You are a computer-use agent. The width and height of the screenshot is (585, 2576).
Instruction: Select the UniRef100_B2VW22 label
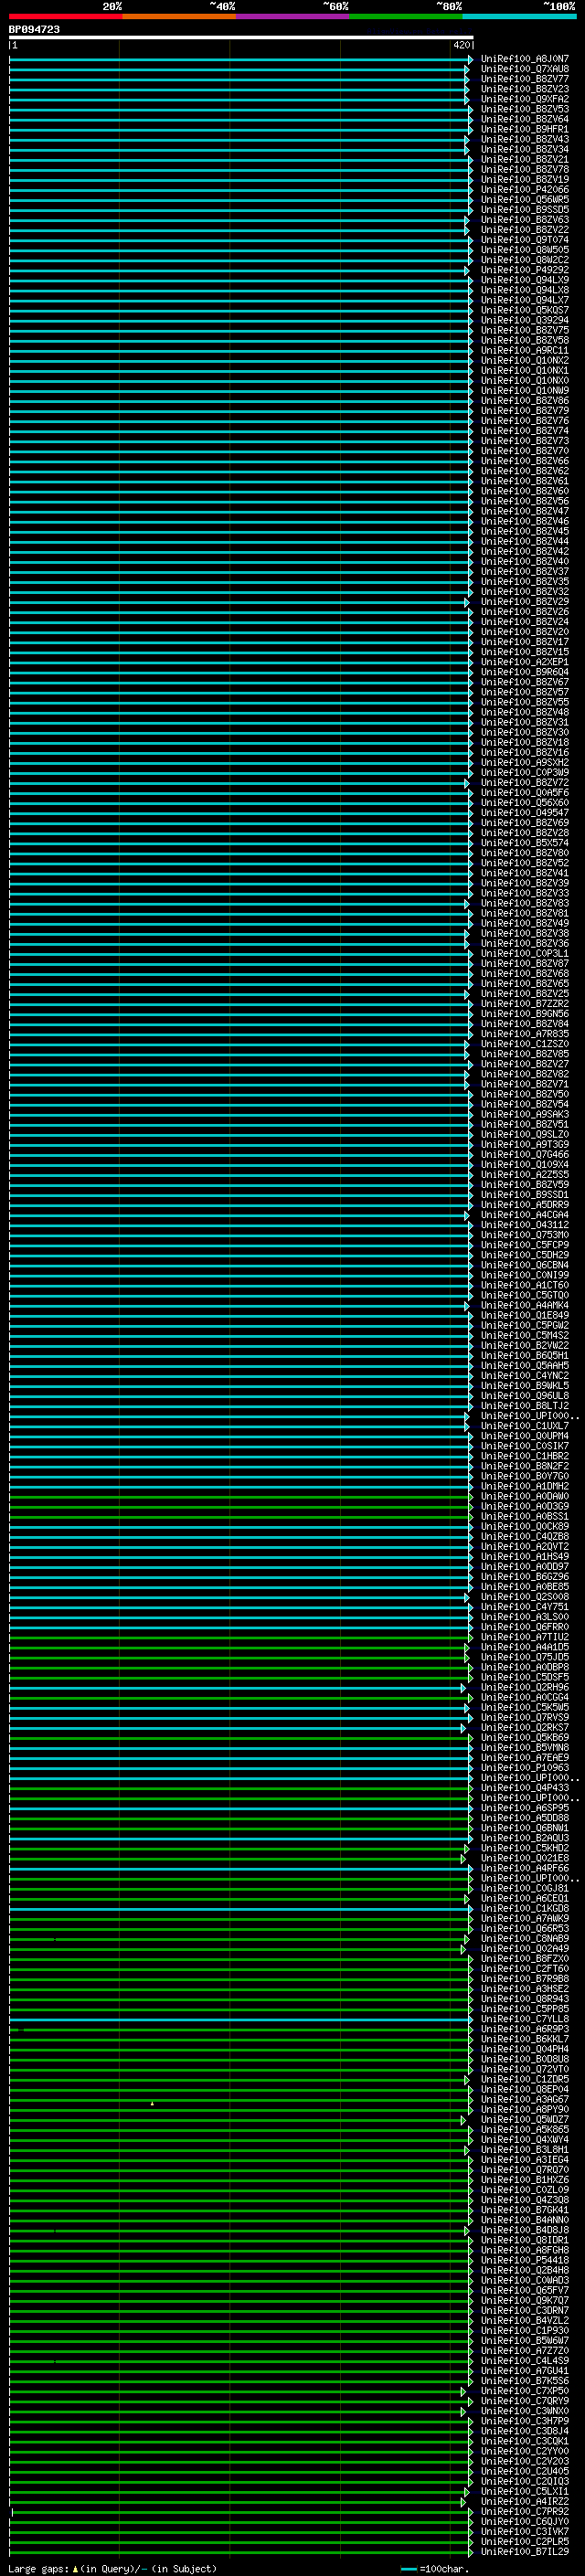point(525,1346)
